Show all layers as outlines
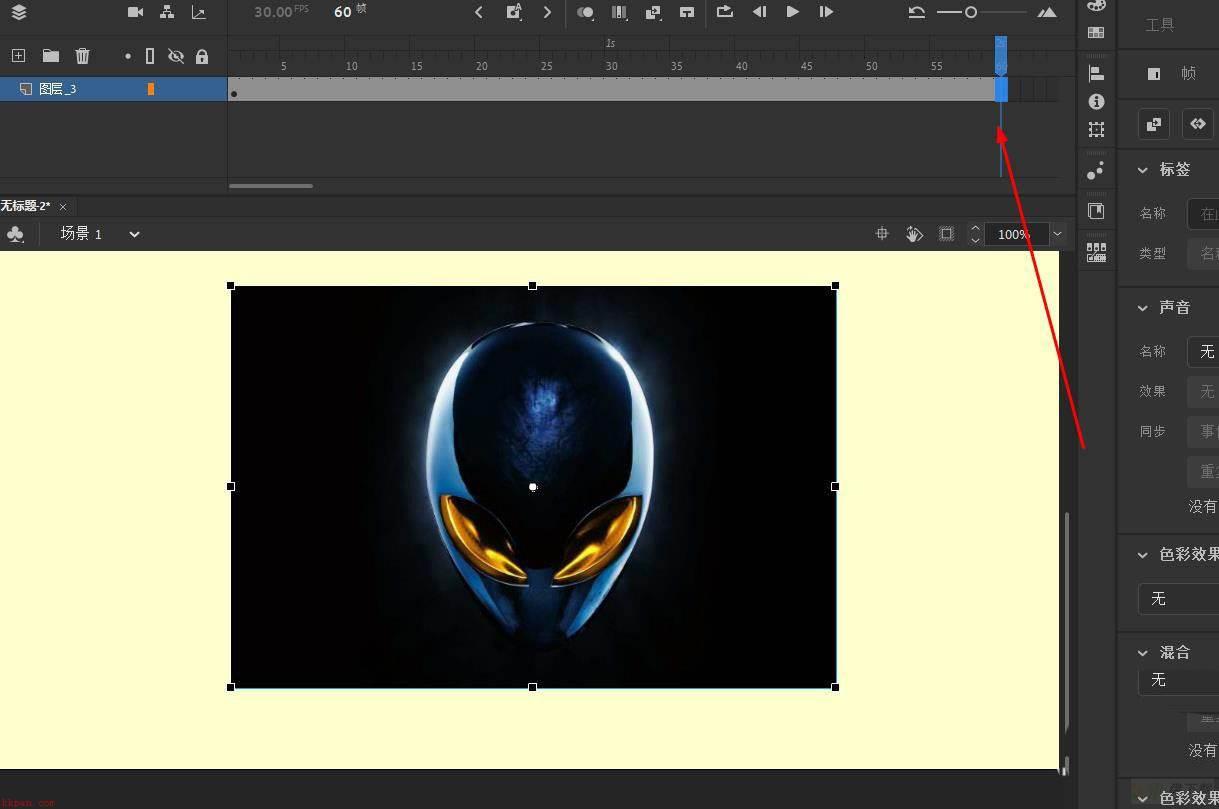Screen dimensions: 1219x809 point(150,56)
